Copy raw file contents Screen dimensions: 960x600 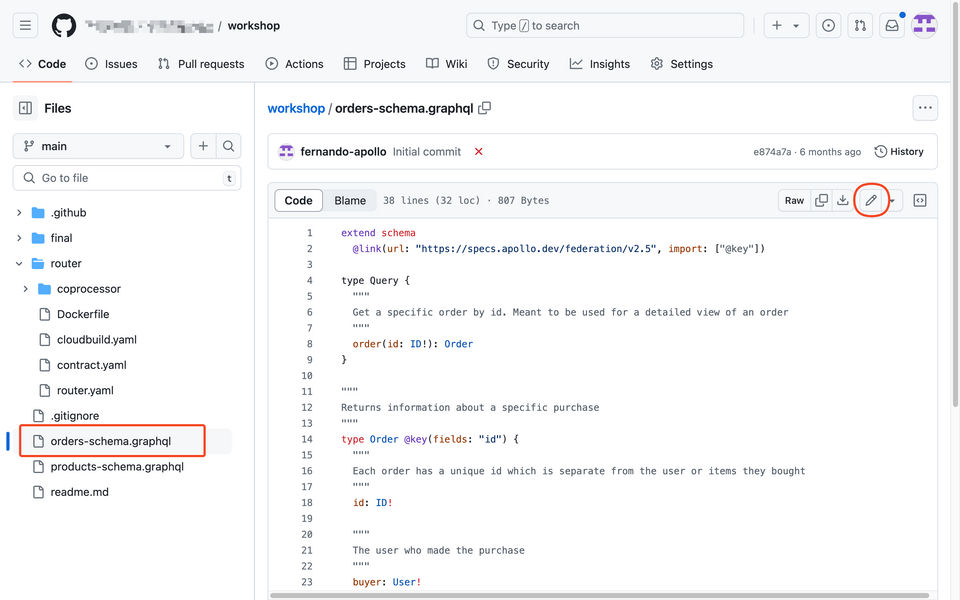(822, 200)
